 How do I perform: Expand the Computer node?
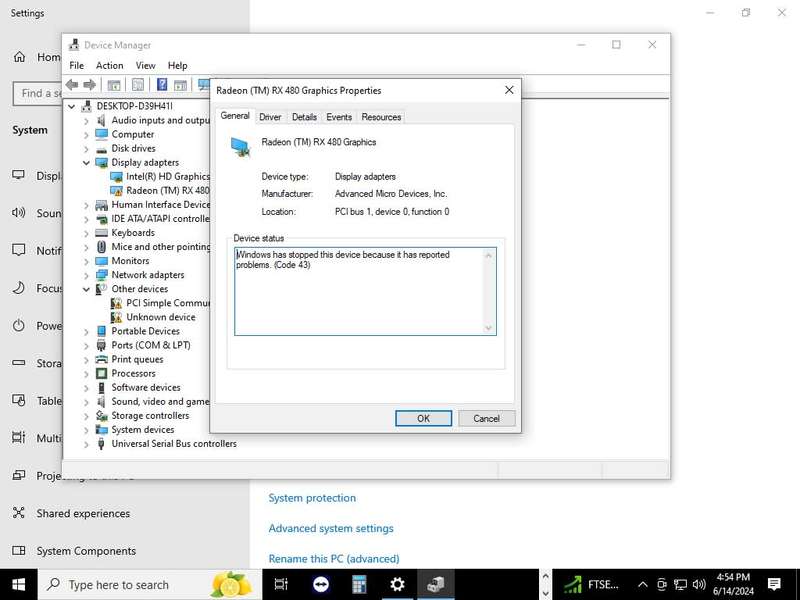tap(86, 135)
